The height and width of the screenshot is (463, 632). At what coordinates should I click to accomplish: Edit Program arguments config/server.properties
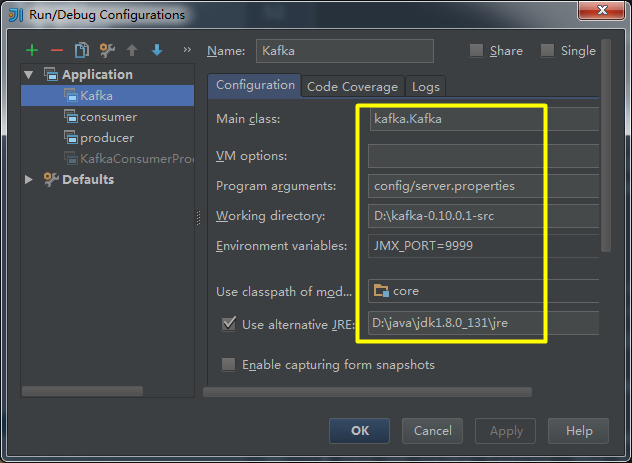click(484, 186)
